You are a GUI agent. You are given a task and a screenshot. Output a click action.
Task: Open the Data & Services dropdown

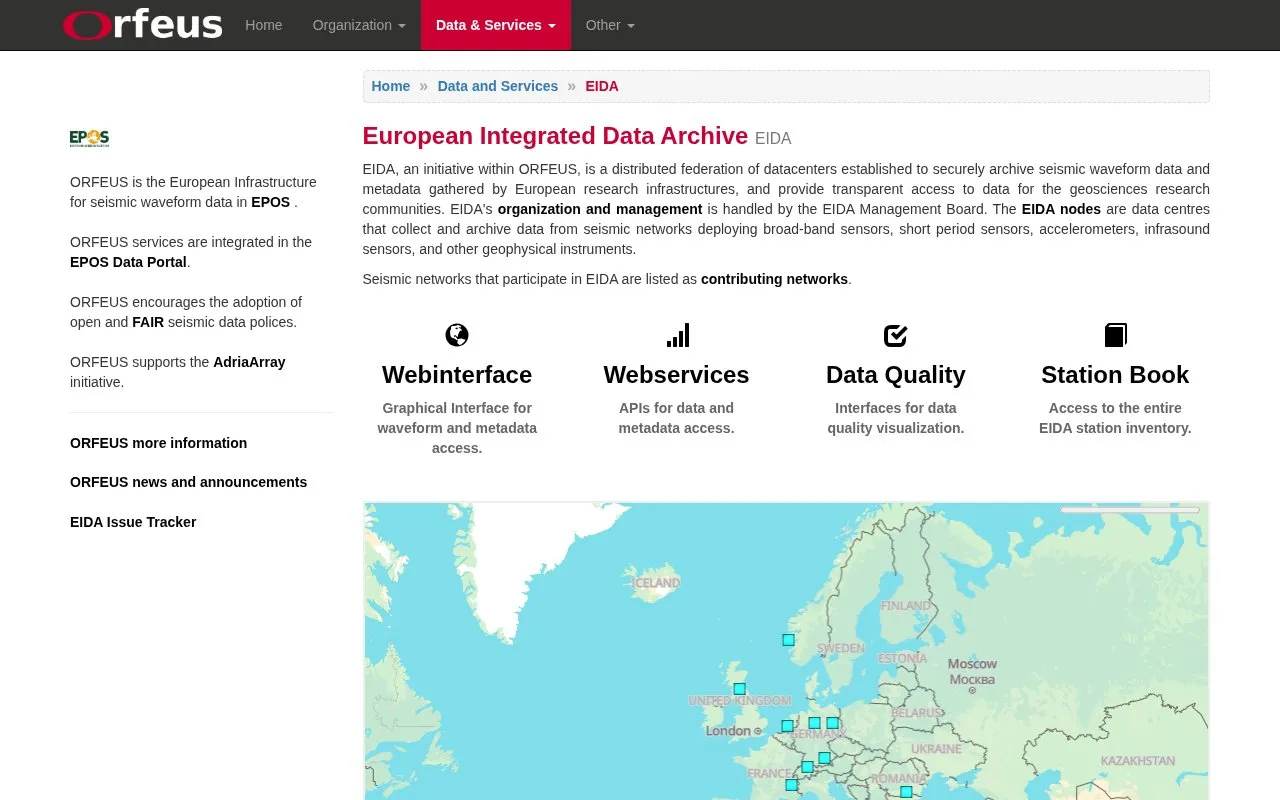point(496,25)
